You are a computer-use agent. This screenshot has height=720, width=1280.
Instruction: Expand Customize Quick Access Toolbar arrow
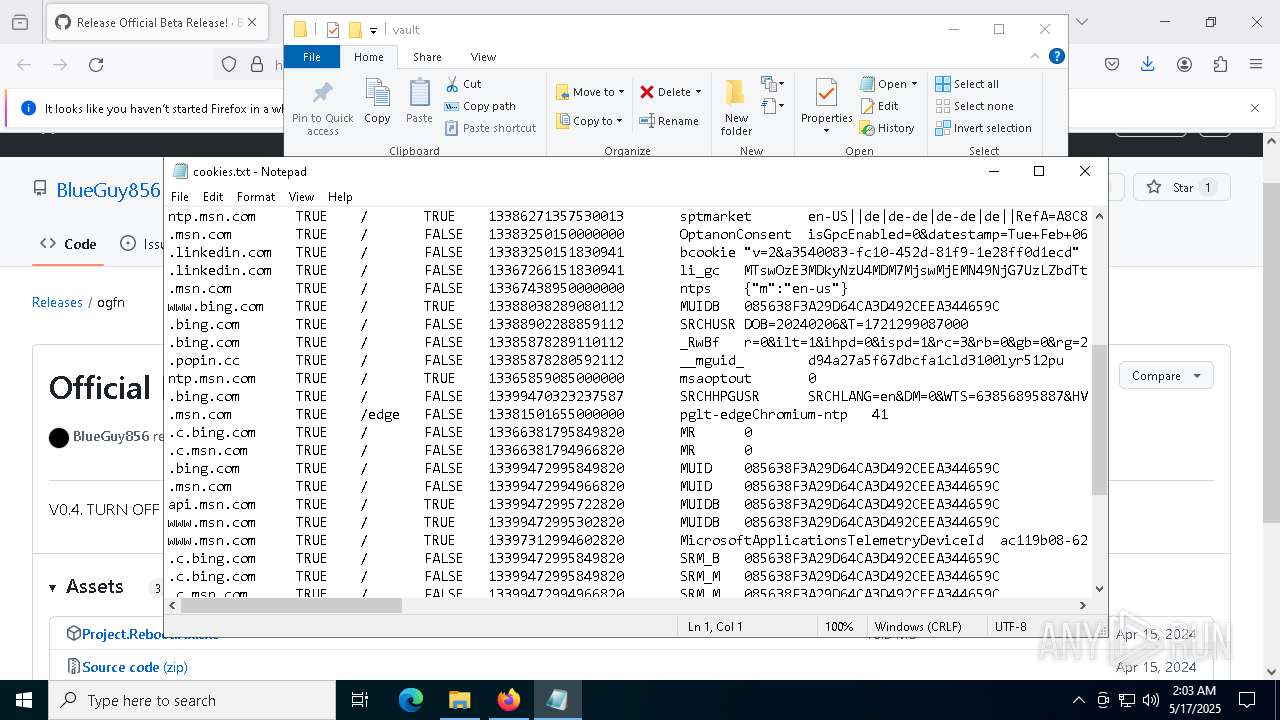(x=374, y=31)
